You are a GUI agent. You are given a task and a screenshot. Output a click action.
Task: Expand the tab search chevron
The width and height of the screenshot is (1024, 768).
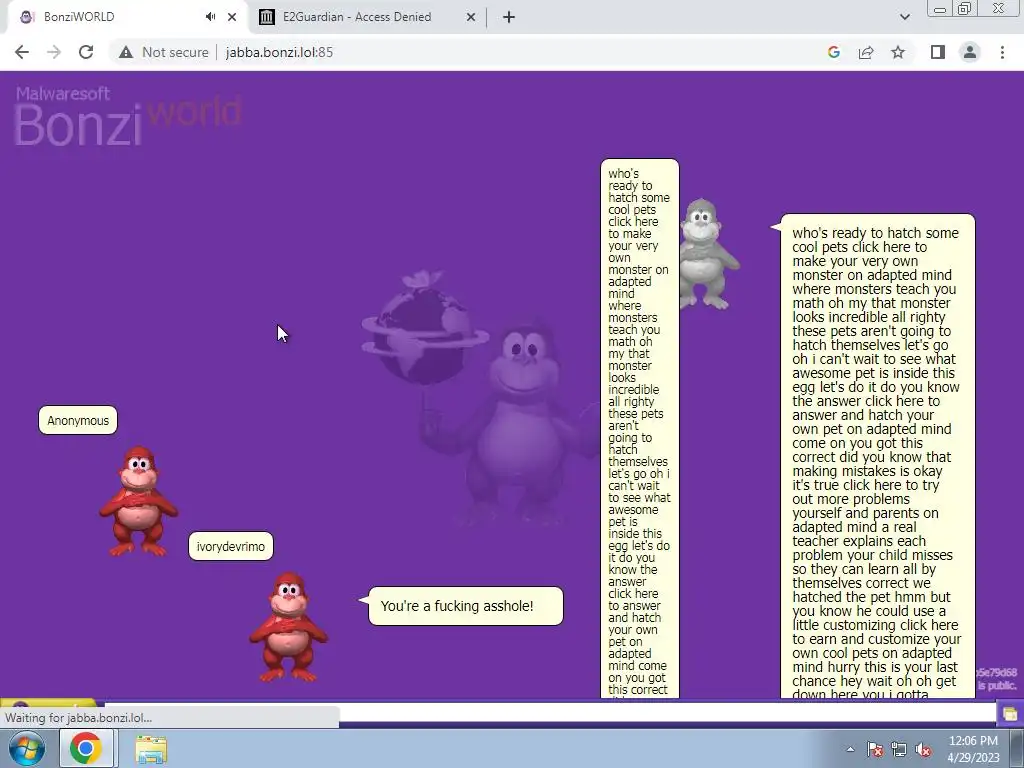(x=904, y=17)
